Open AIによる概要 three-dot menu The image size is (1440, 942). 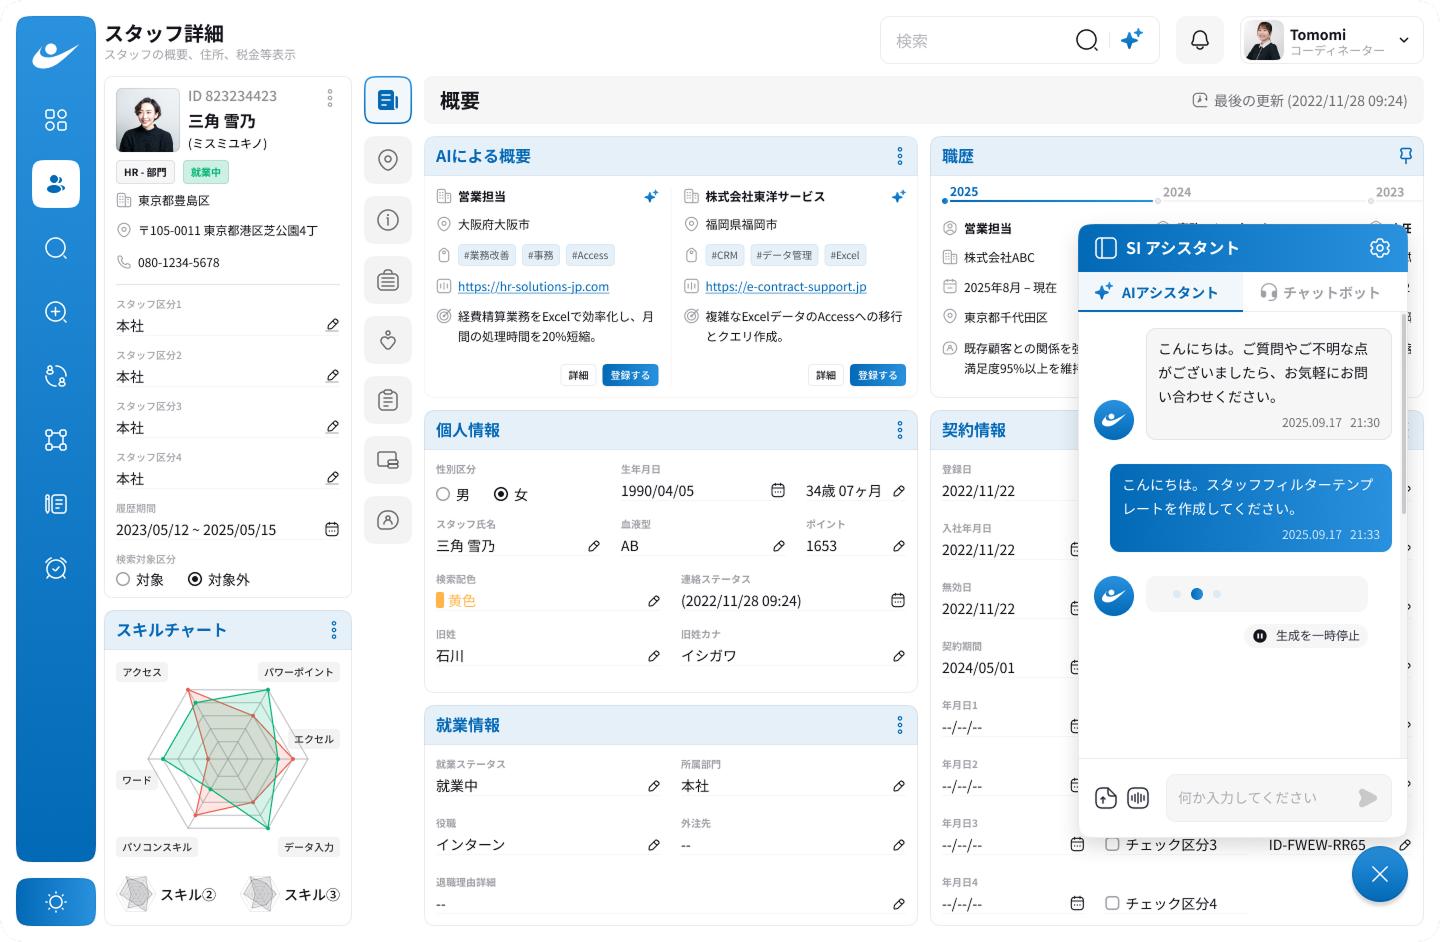899,156
